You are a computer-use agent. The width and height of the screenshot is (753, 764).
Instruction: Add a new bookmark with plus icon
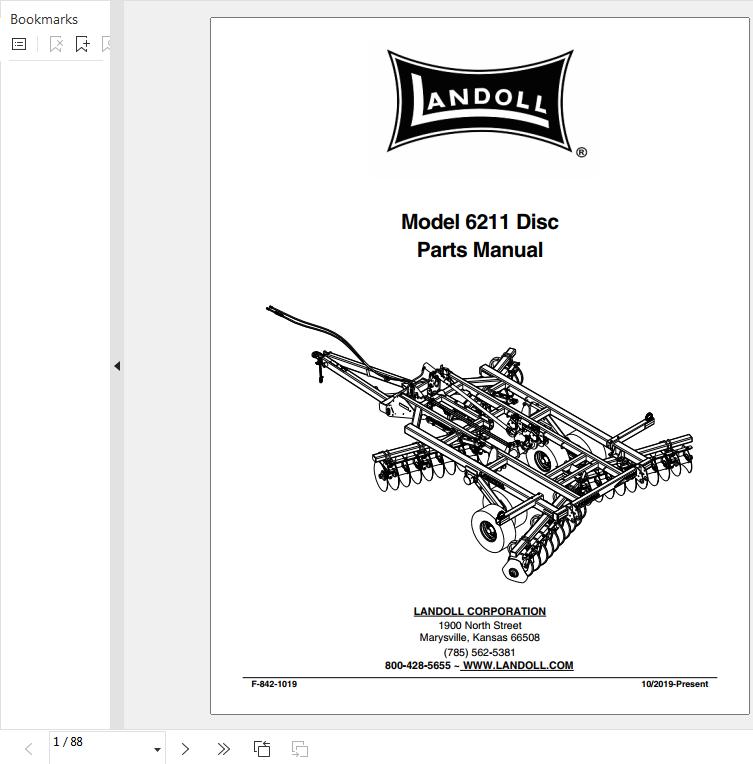pos(82,44)
